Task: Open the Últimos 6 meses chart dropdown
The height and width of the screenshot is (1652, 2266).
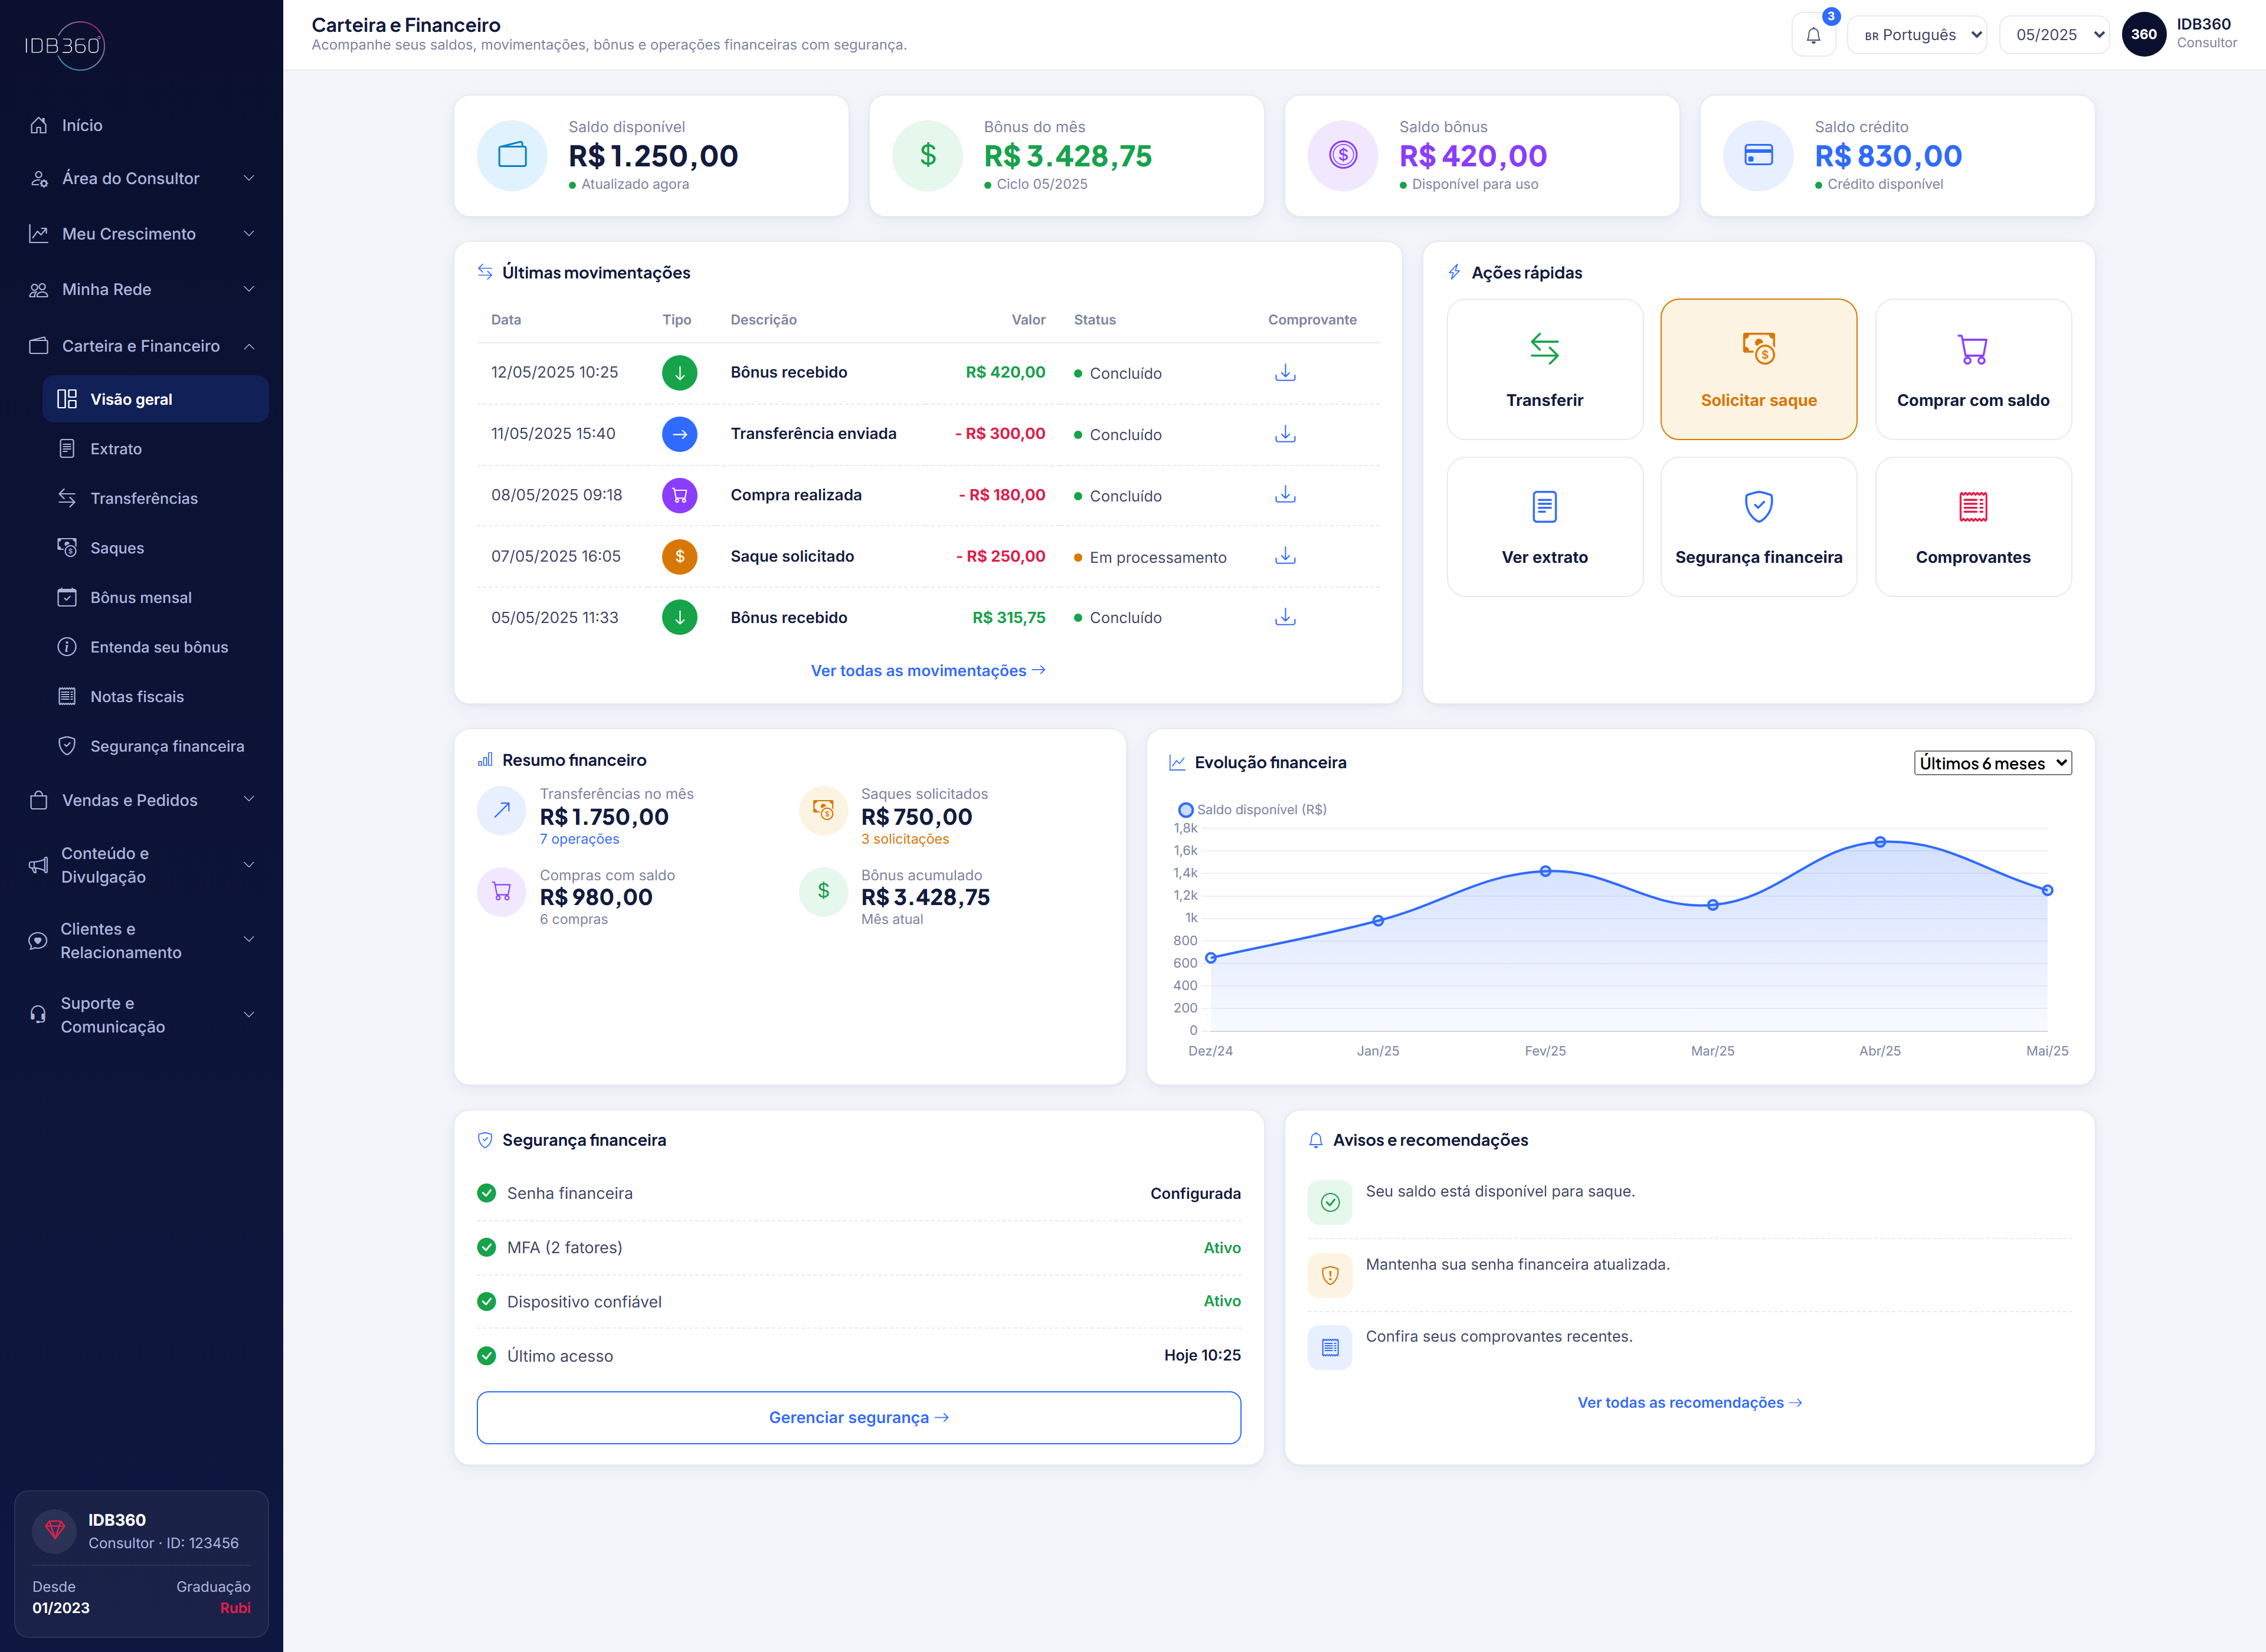Action: tap(1992, 763)
